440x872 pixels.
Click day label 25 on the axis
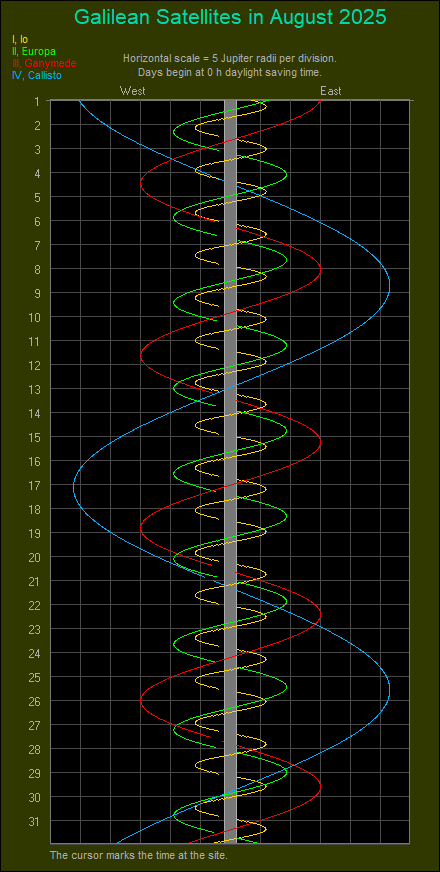tap(34, 677)
